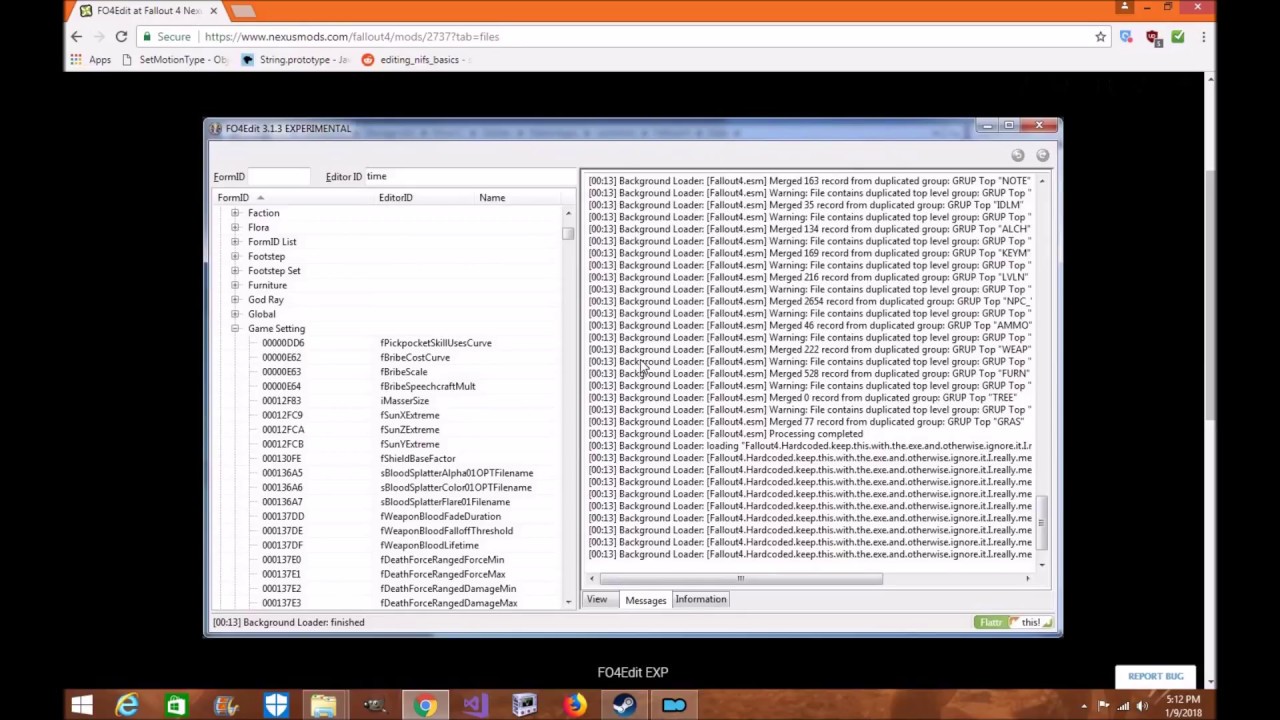This screenshot has height=720, width=1280.
Task: Switch to the Information tab
Action: (x=700, y=599)
